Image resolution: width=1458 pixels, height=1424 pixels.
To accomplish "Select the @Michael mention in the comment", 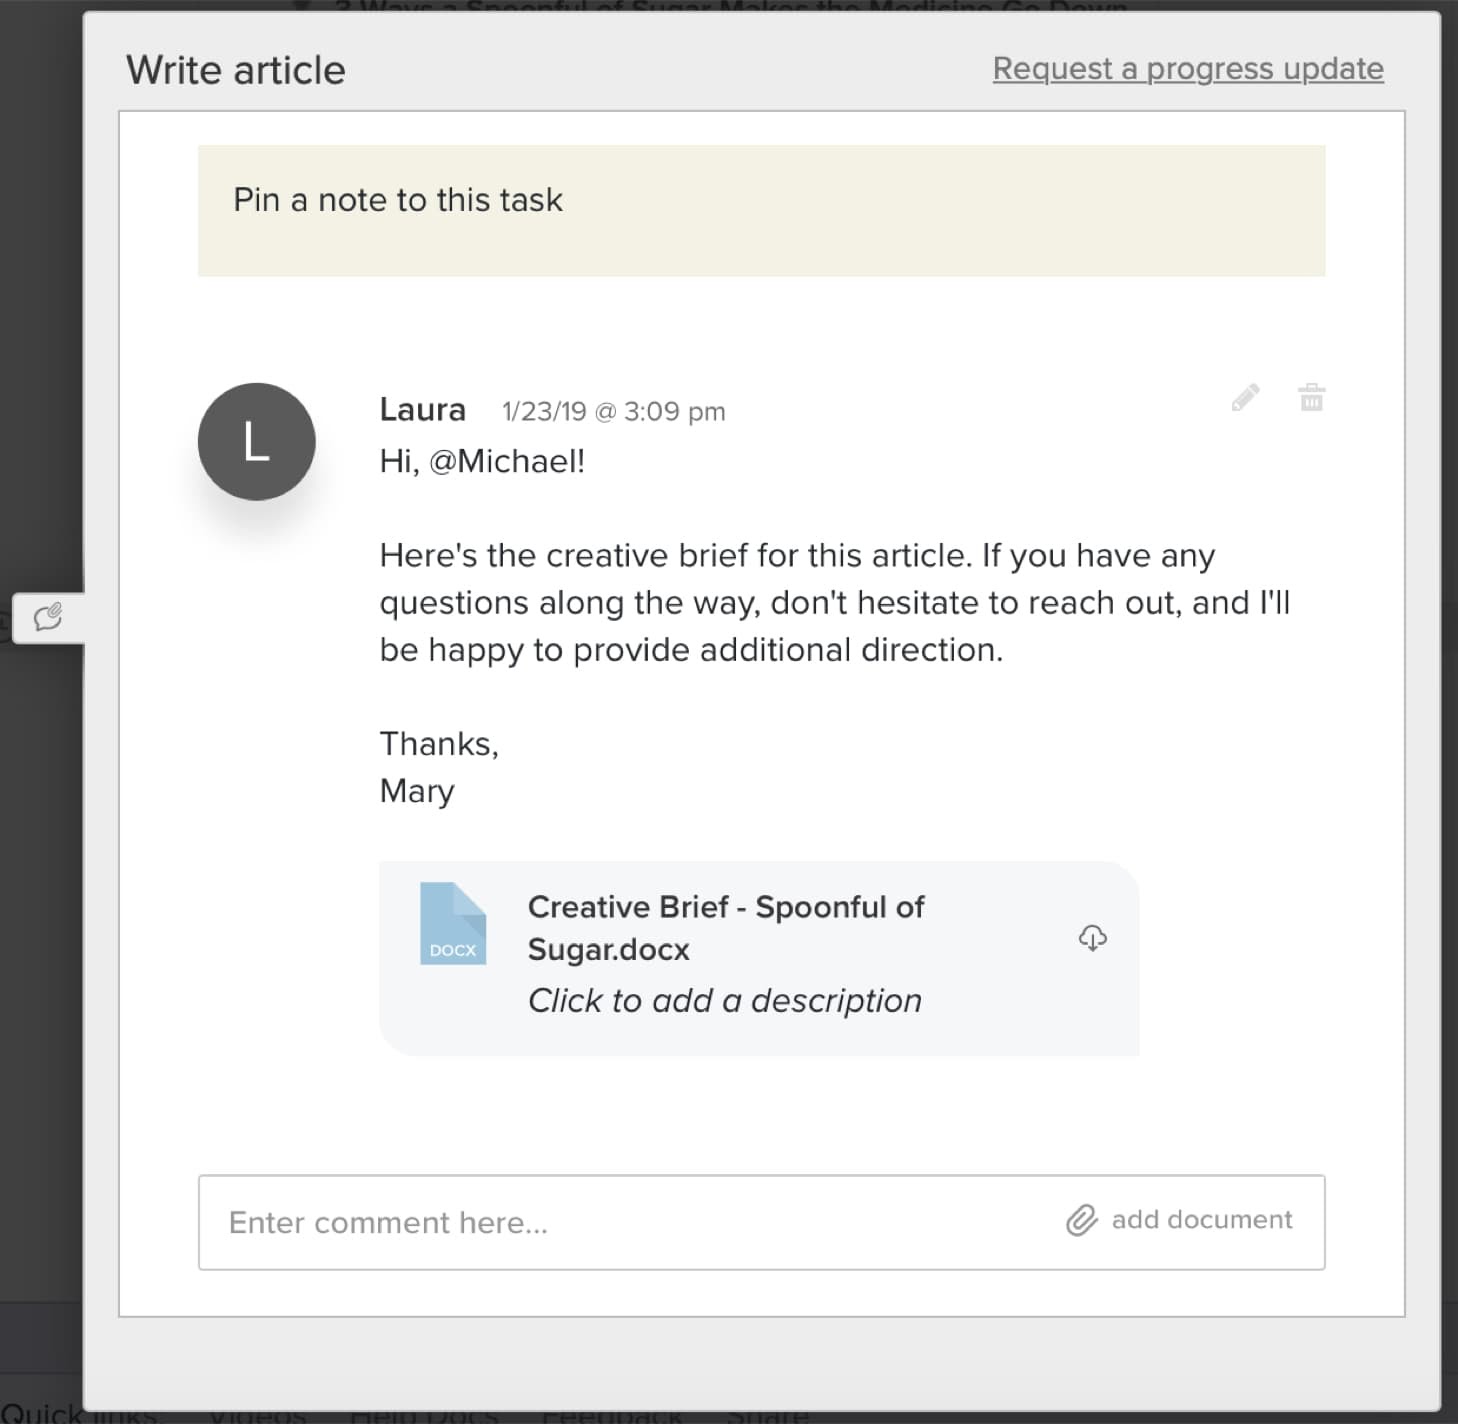I will pyautogui.click(x=505, y=461).
